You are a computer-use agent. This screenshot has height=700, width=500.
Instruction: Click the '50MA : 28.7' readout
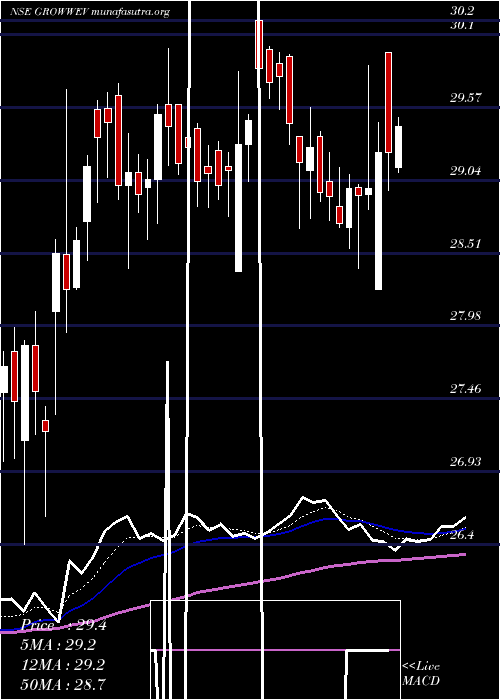(x=64, y=684)
